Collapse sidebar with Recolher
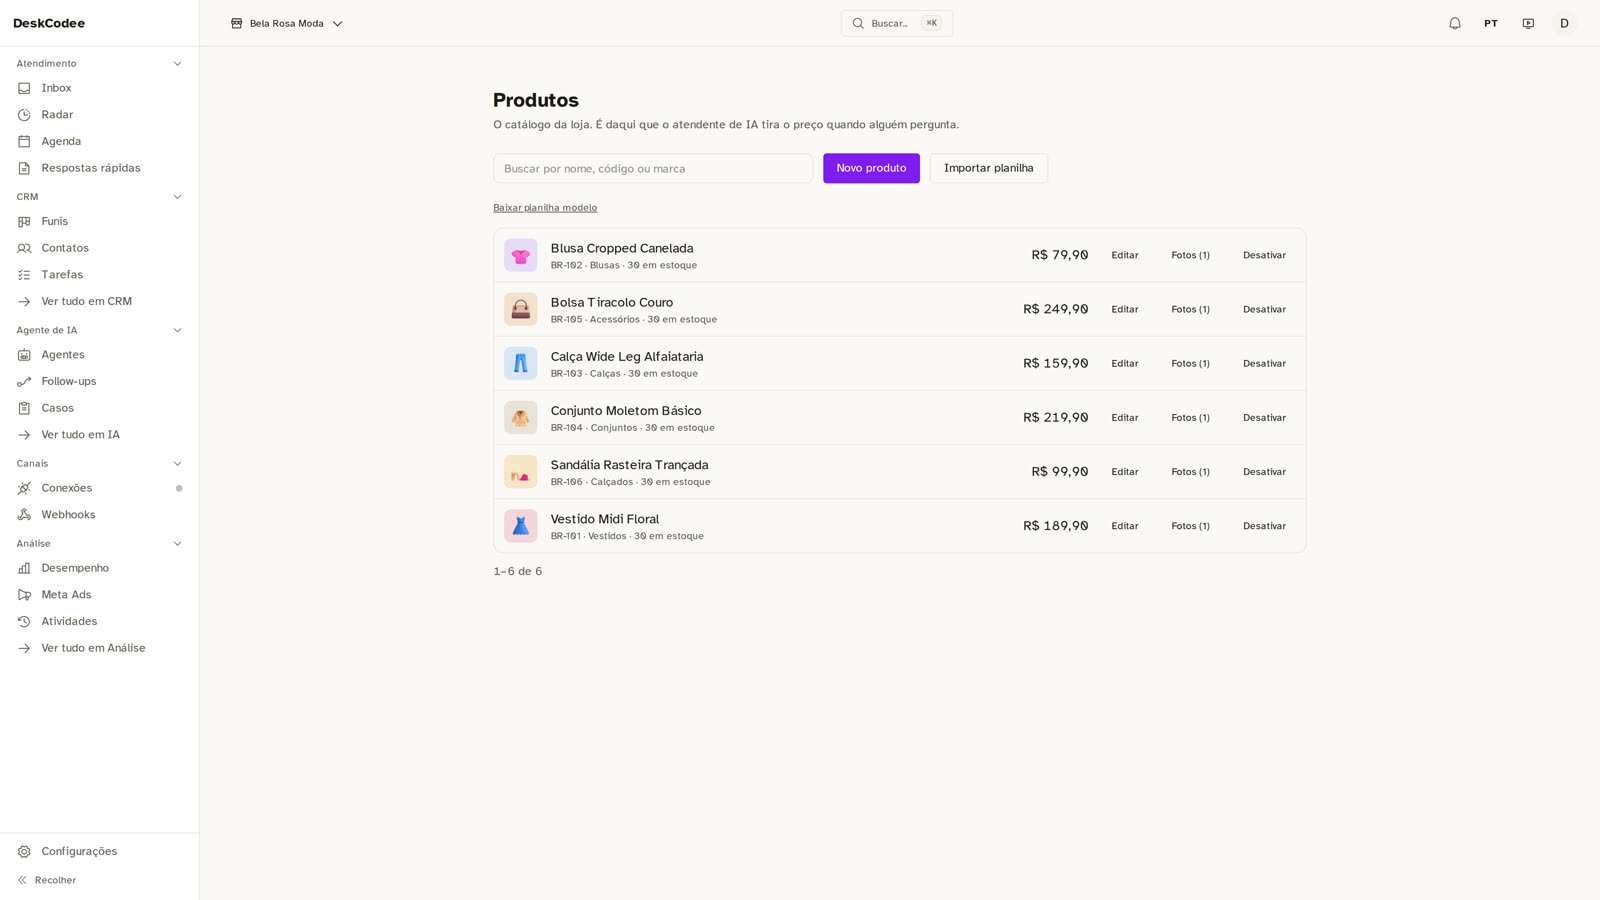 (x=47, y=880)
